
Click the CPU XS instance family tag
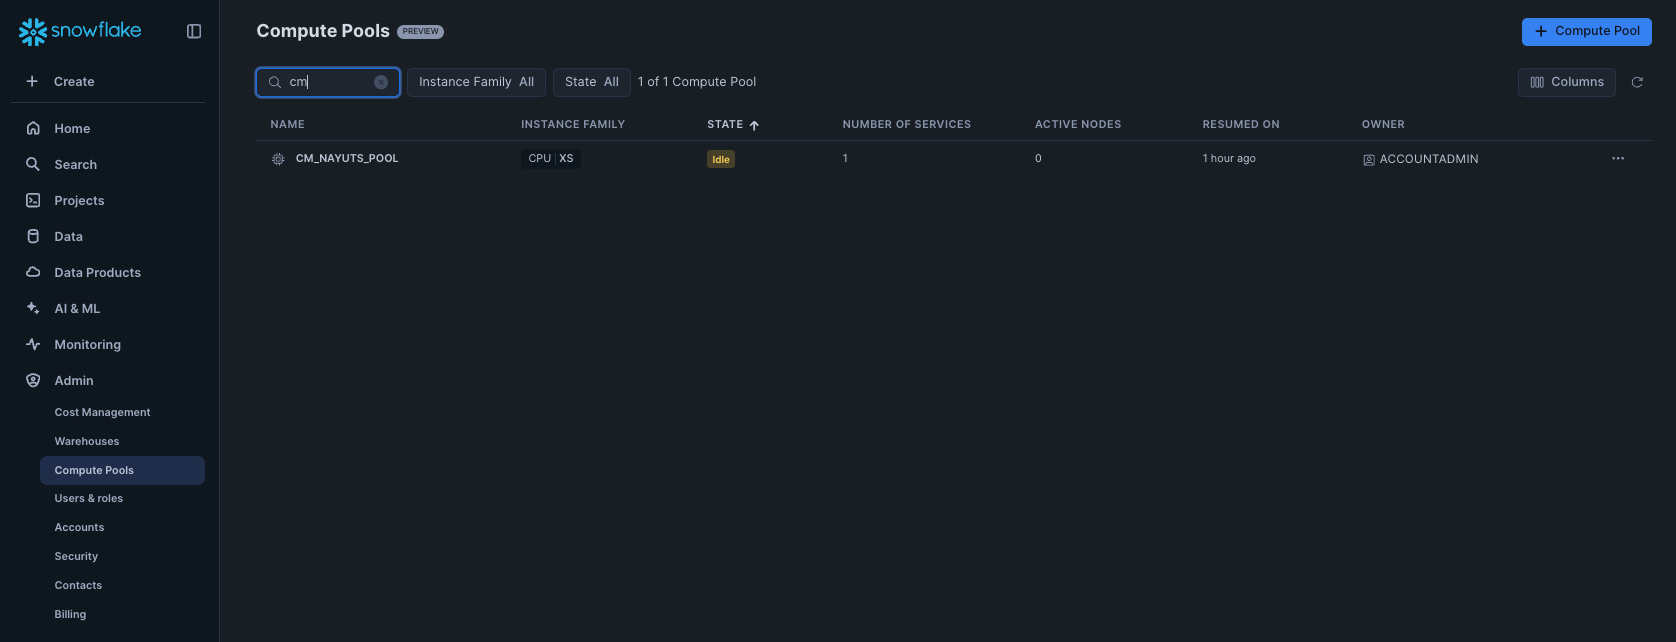[551, 158]
